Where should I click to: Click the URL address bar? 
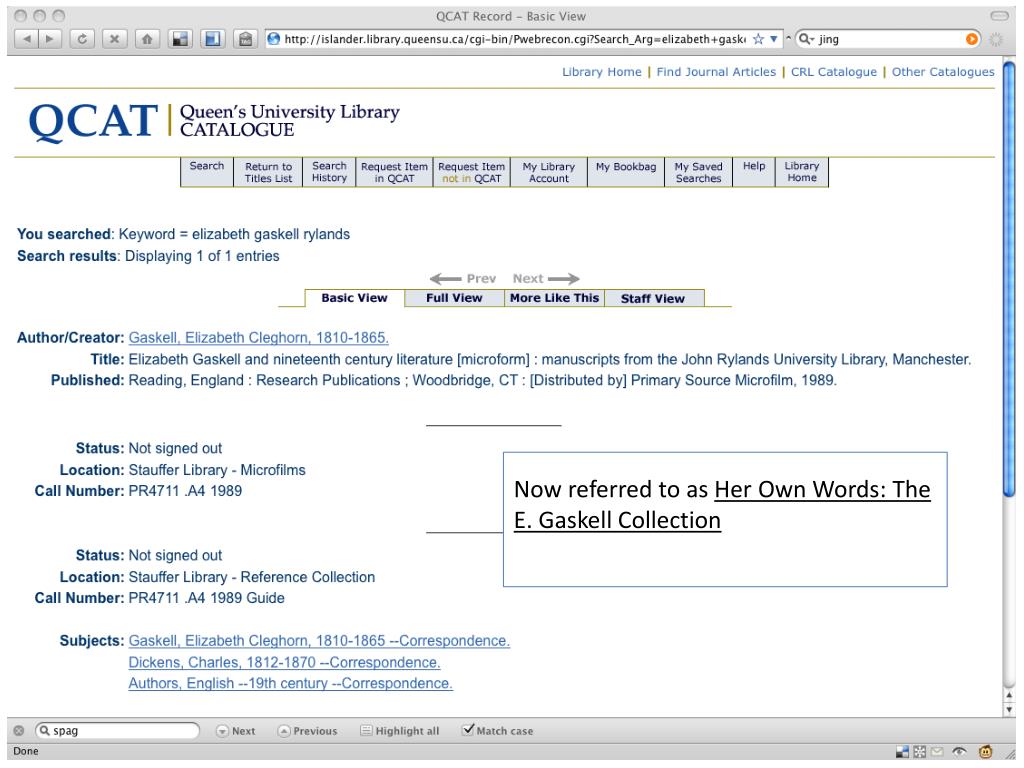516,39
